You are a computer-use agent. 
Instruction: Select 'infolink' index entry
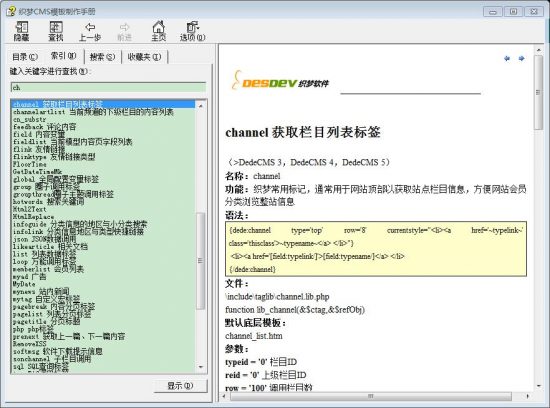pos(78,232)
